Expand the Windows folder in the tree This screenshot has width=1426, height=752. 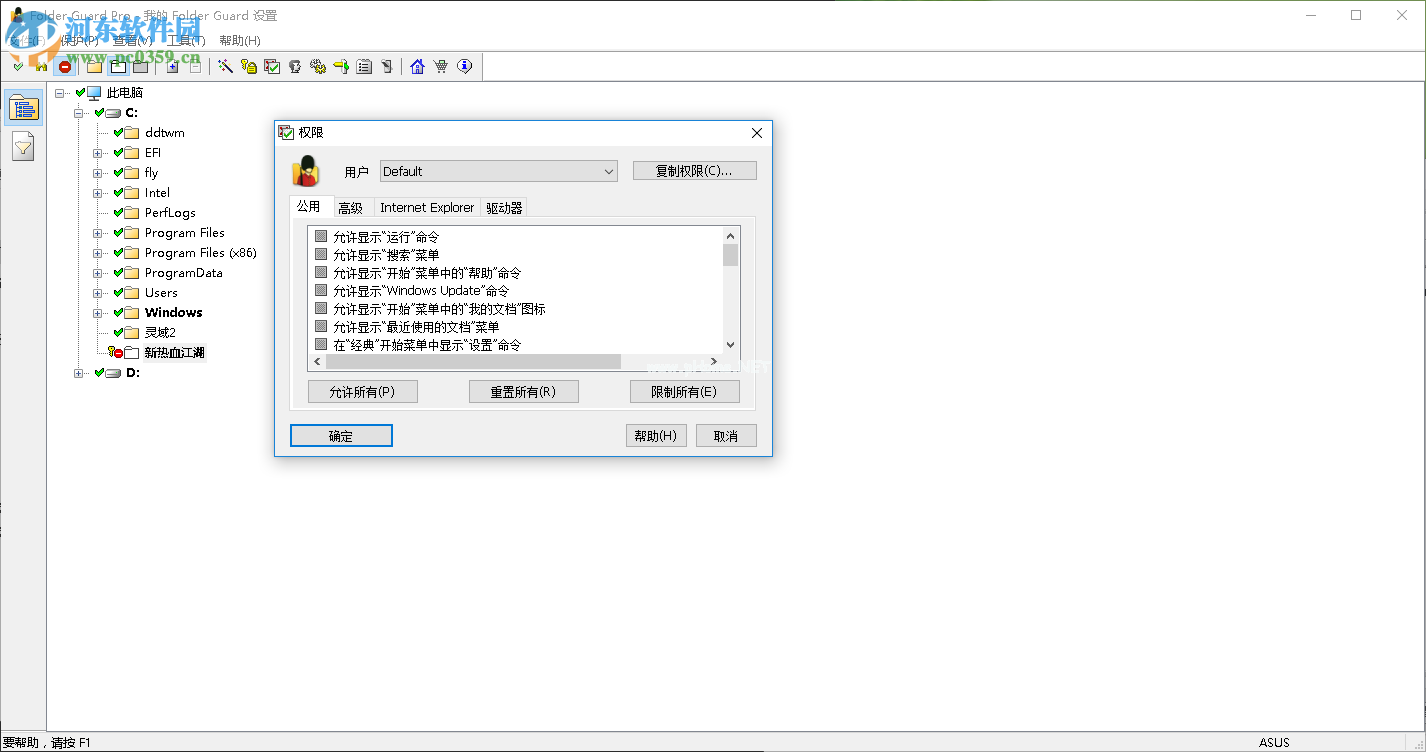point(95,312)
